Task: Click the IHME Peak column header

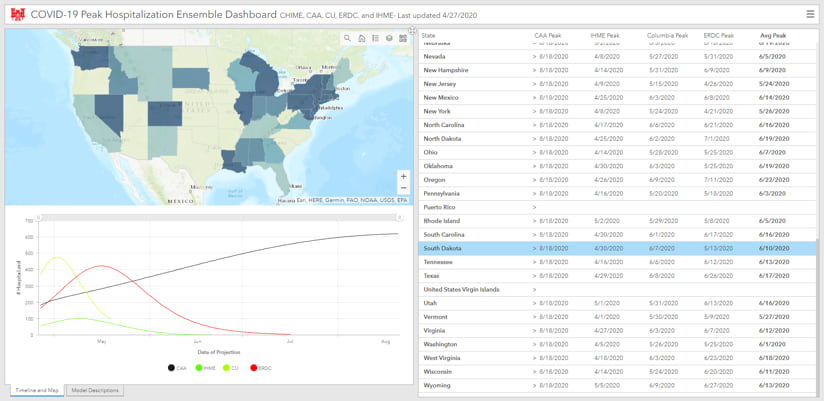Action: point(605,35)
